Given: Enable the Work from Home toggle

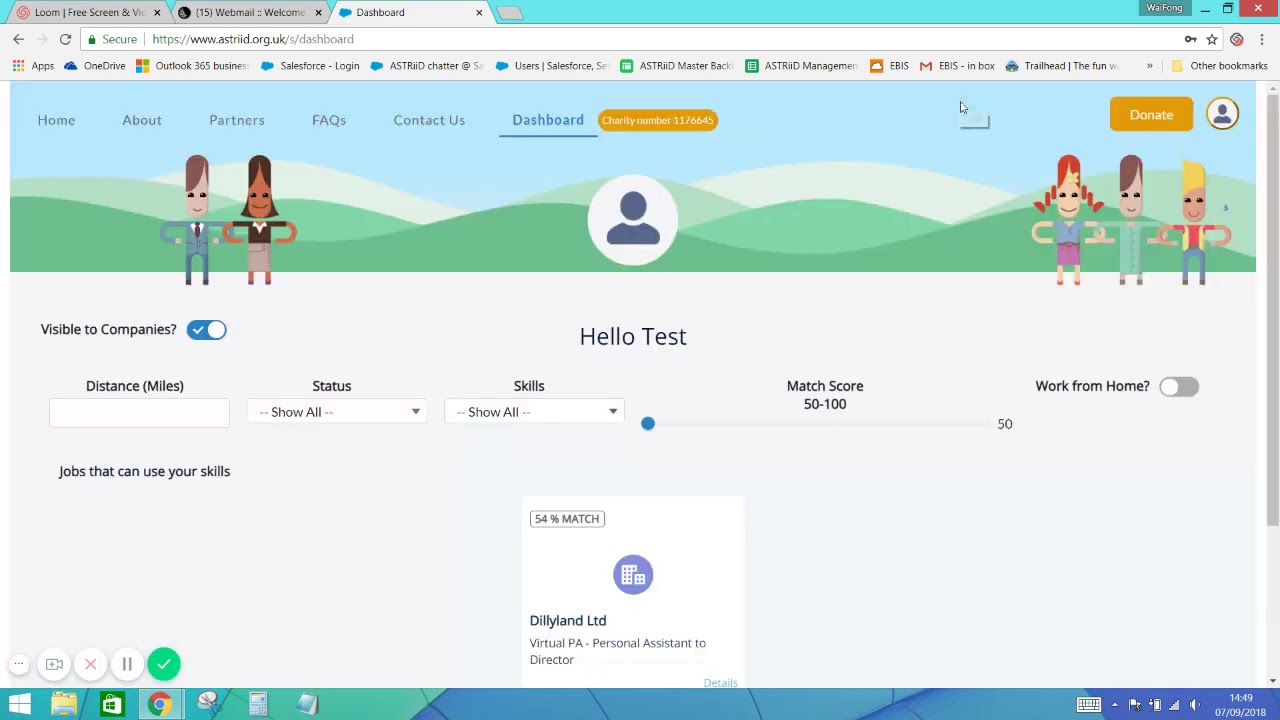Looking at the screenshot, I should pyautogui.click(x=1179, y=387).
